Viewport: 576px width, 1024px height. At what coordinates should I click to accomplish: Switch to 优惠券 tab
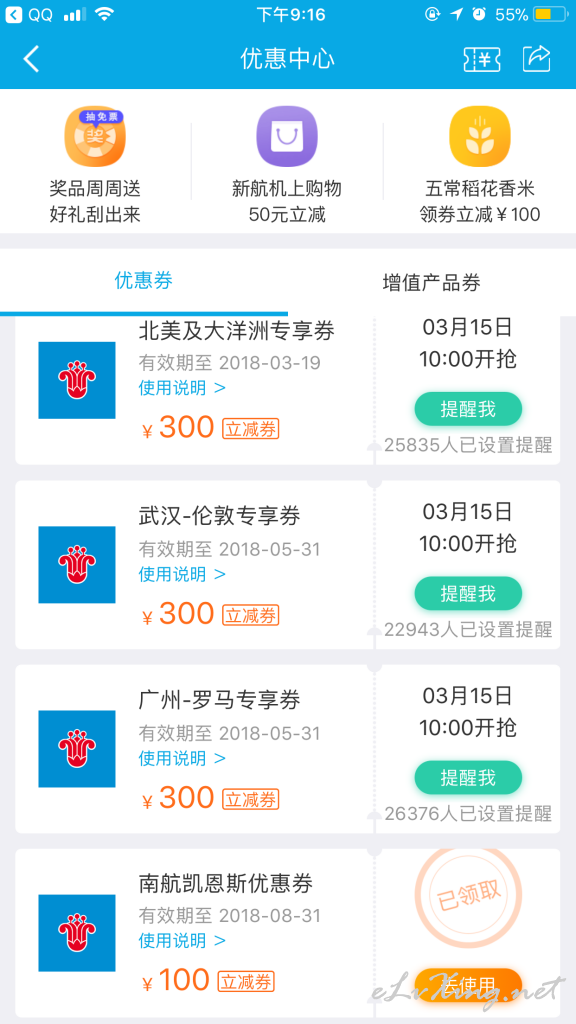click(144, 281)
